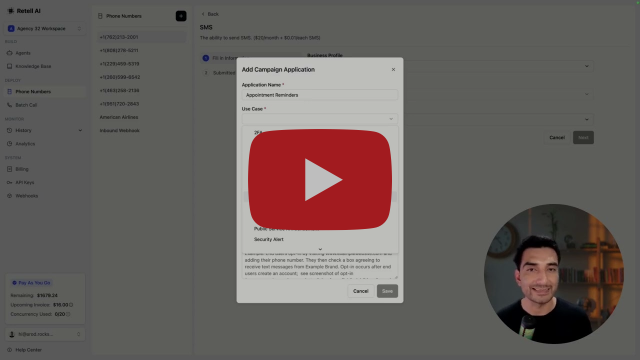Open the Use Case dropdown
The image size is (640, 360).
320,119
